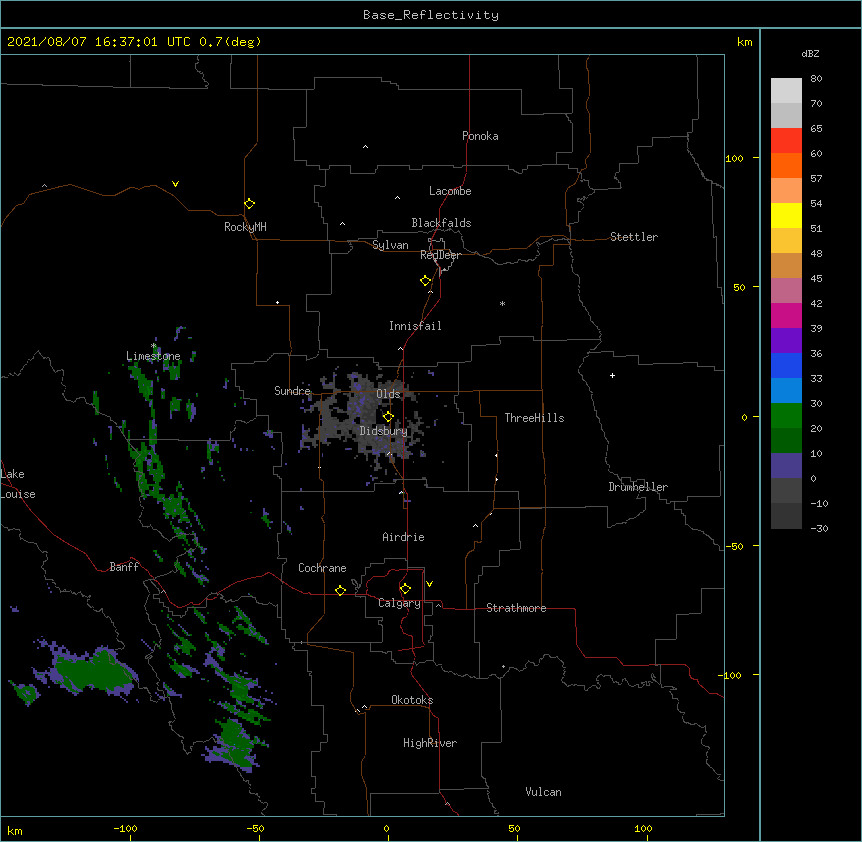
Task: Click the Lake Louise label
Action: 18,484
